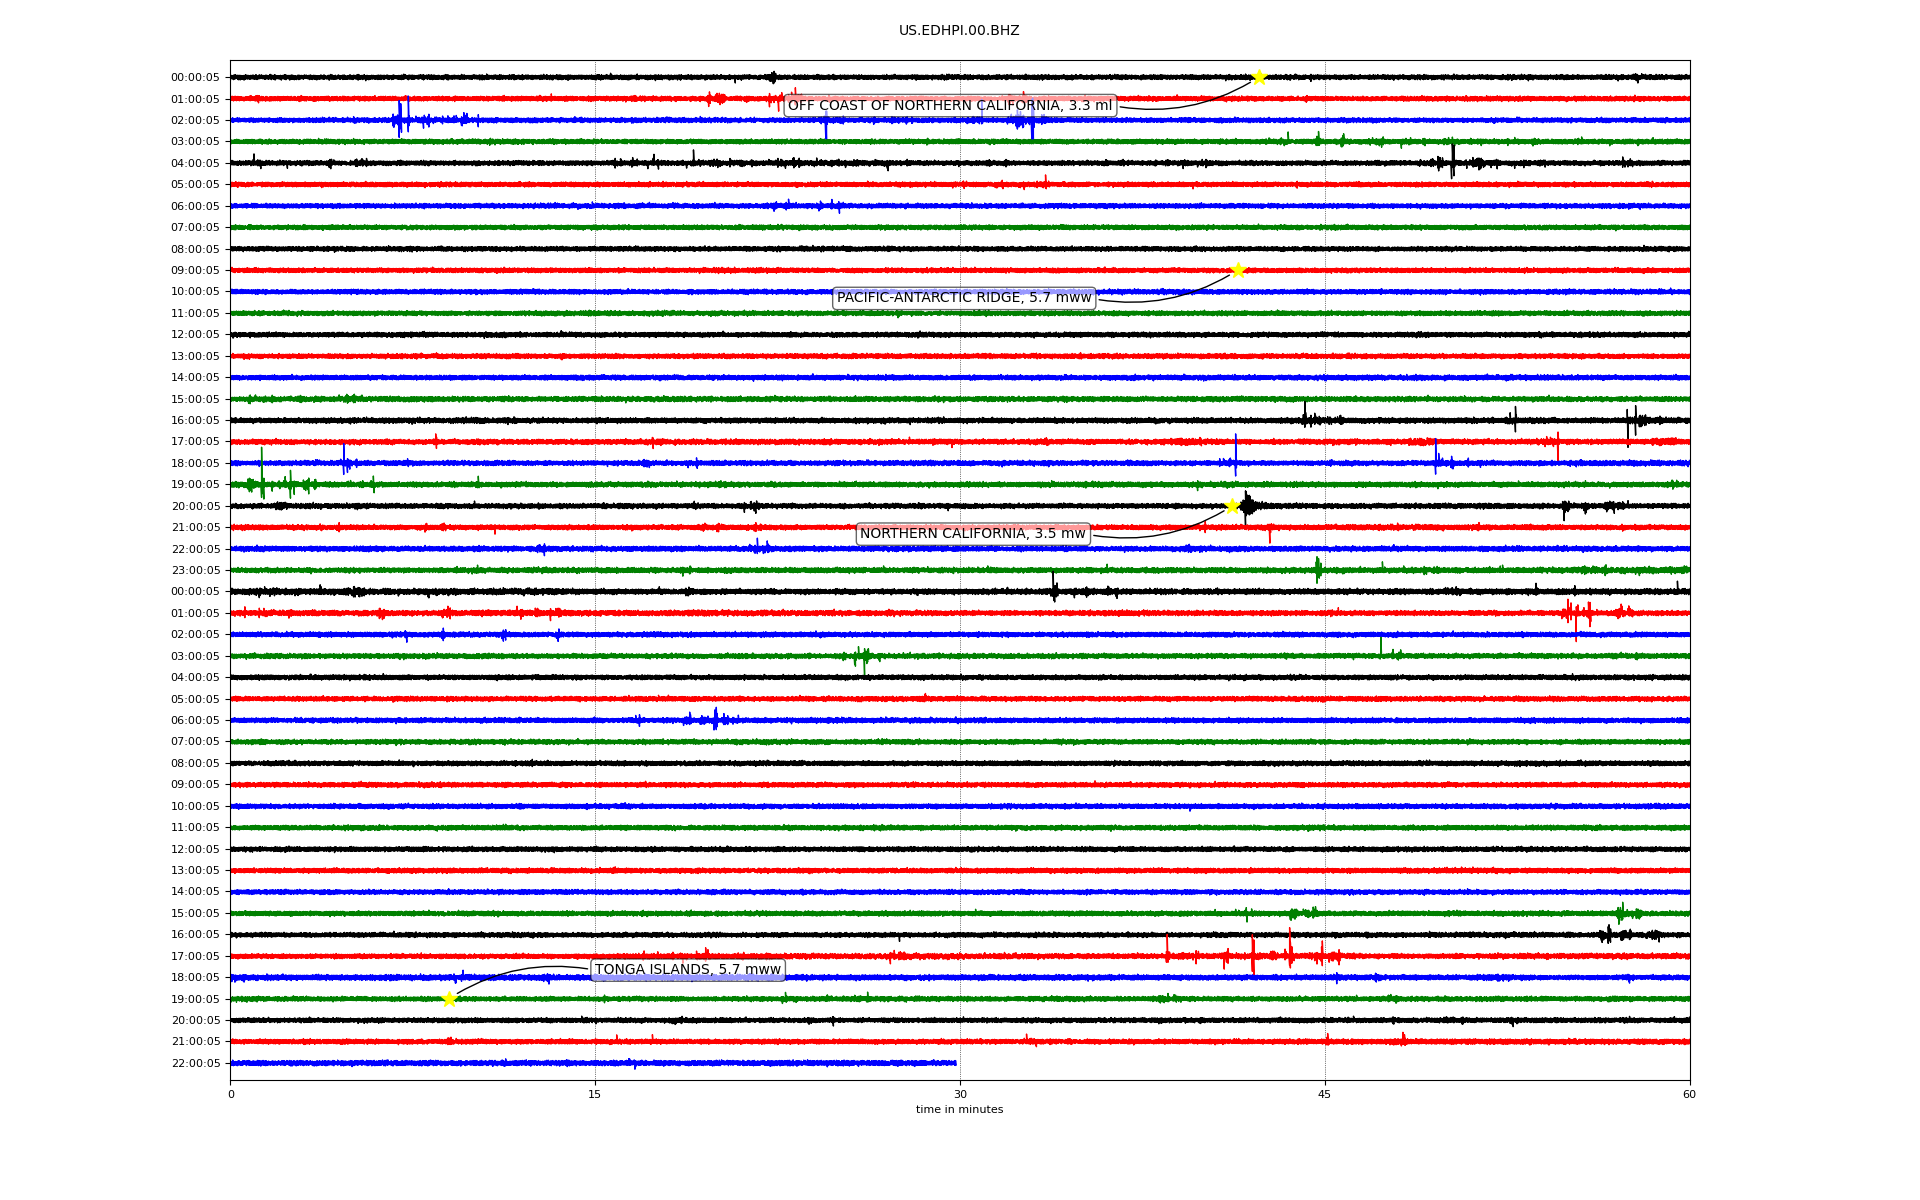Click the TONGA ISLANDS, 5.7 mww annotation
Viewport: 1920px width, 1200px height.
click(x=687, y=970)
